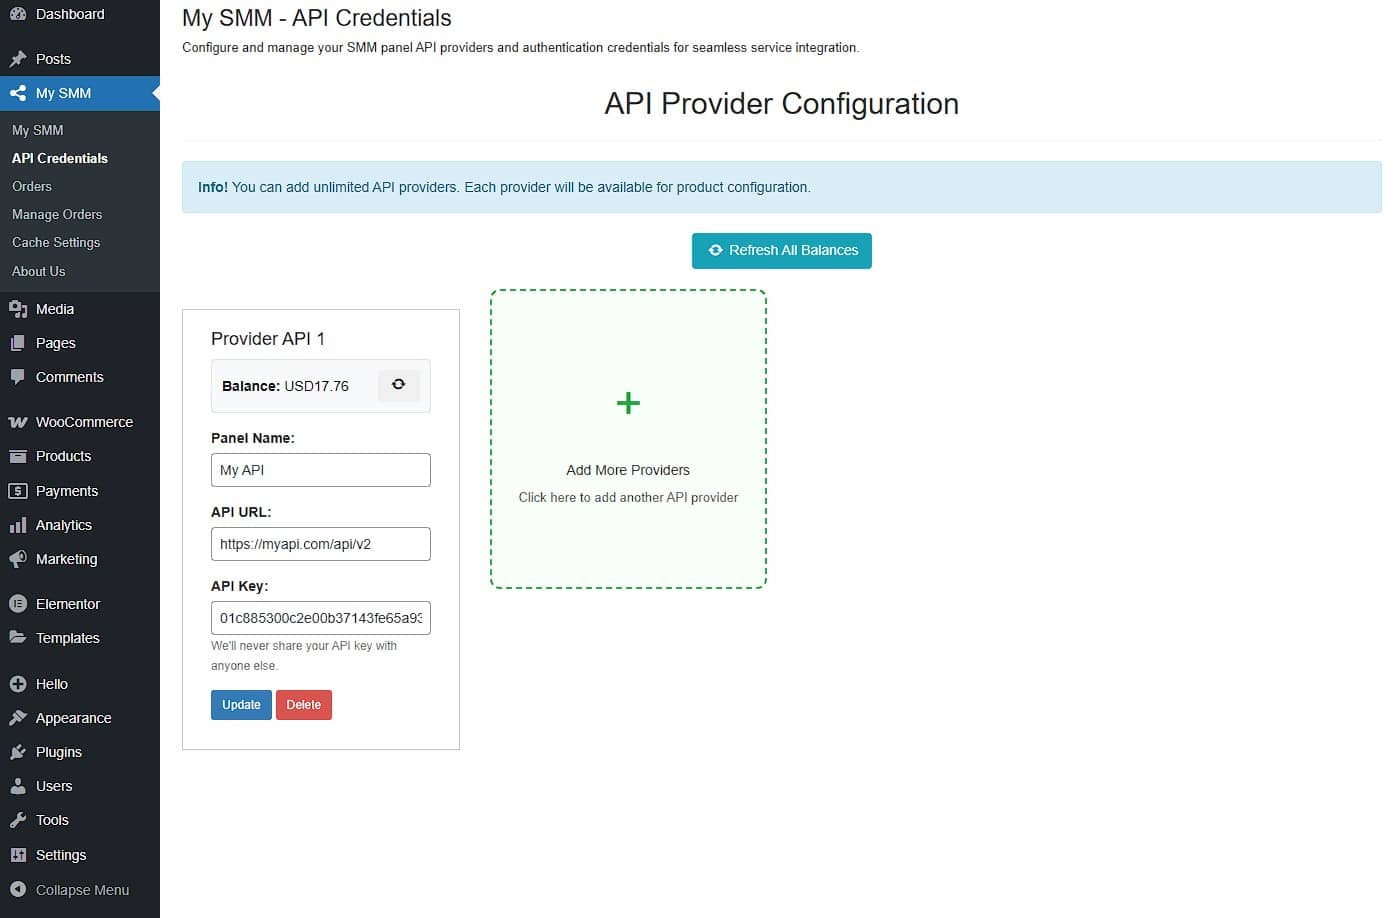Viewport: 1396px width, 918px height.
Task: Click the green plus icon to add a provider
Action: pos(628,403)
